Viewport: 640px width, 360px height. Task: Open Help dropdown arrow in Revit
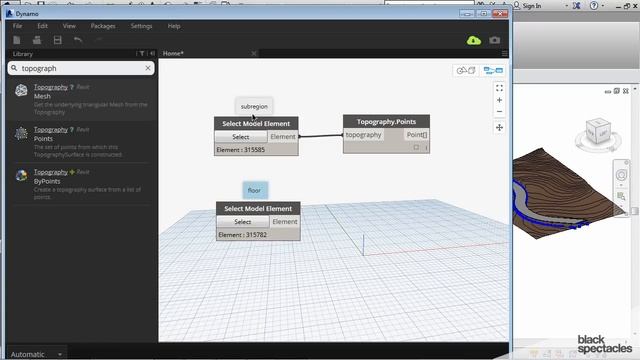(x=602, y=6)
